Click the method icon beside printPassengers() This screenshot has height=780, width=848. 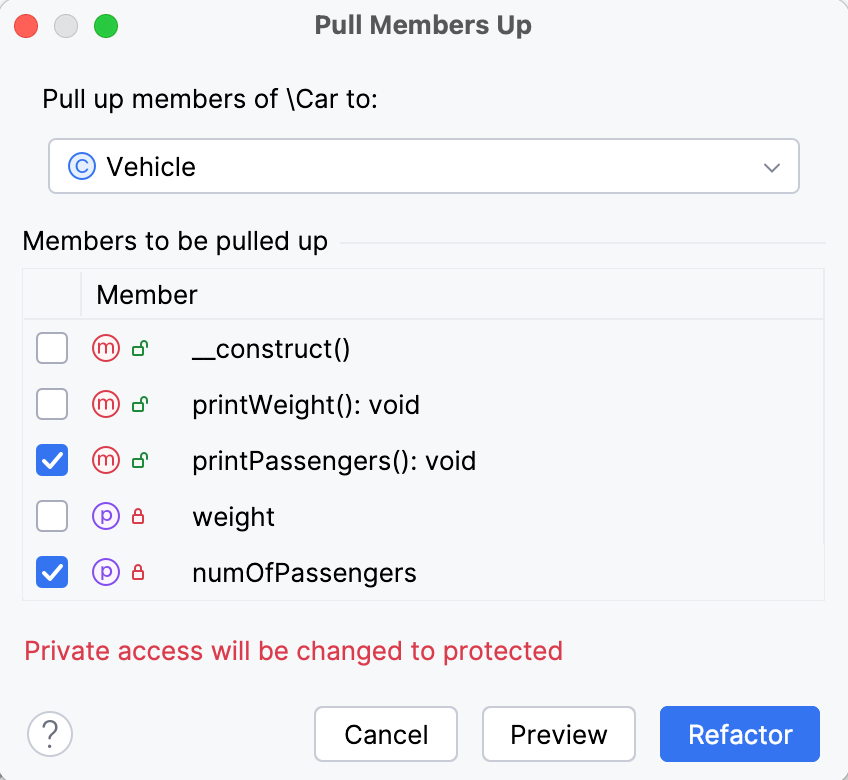[105, 460]
